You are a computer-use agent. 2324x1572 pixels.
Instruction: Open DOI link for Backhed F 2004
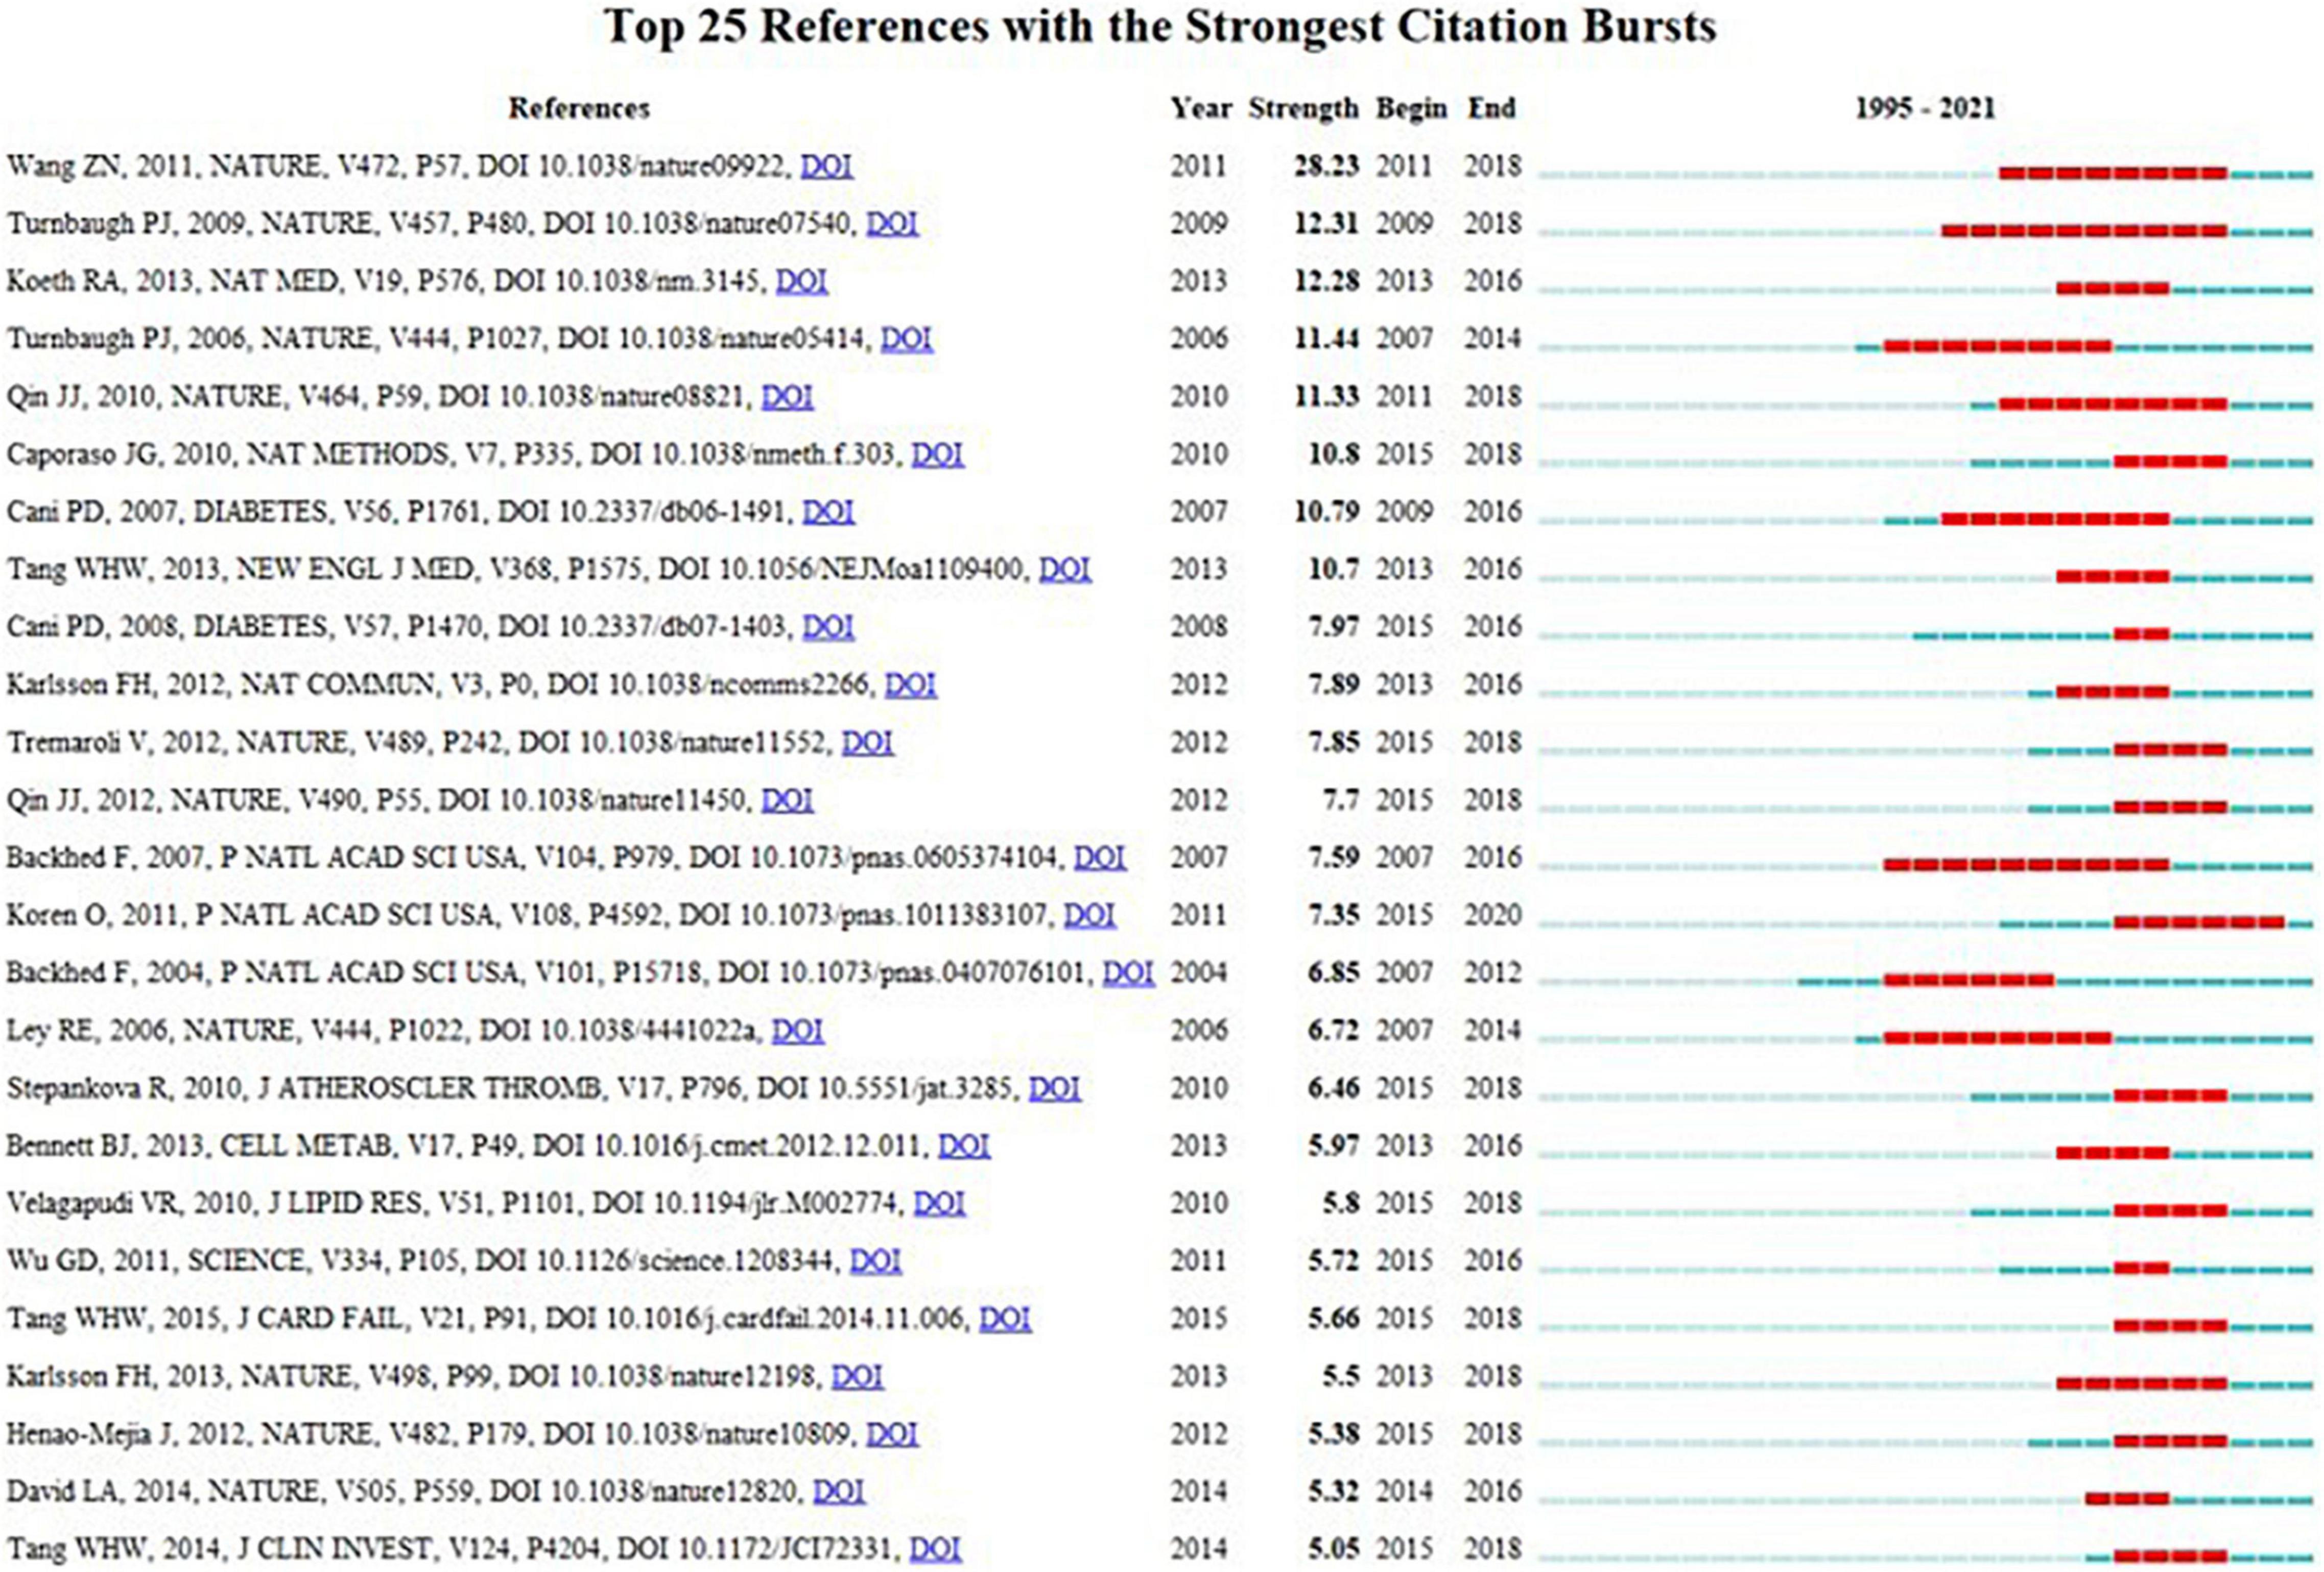[1129, 973]
